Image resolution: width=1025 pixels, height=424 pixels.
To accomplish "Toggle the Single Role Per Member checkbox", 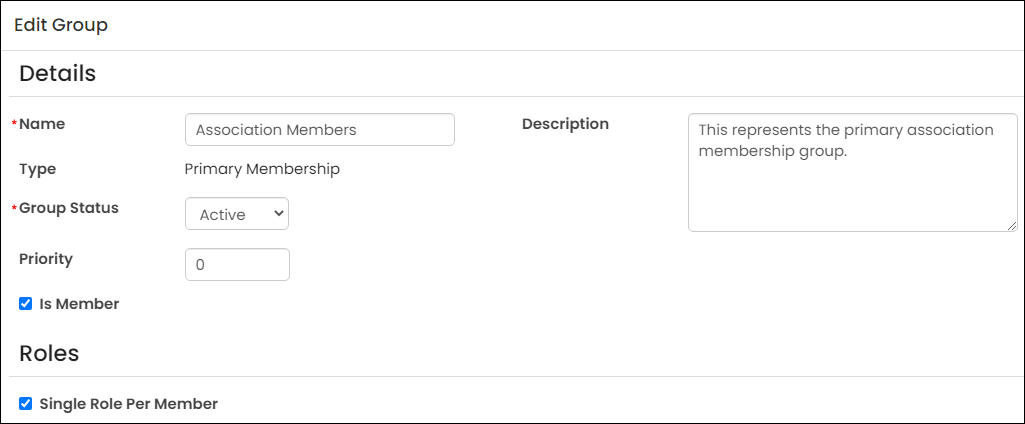I will tap(25, 404).
